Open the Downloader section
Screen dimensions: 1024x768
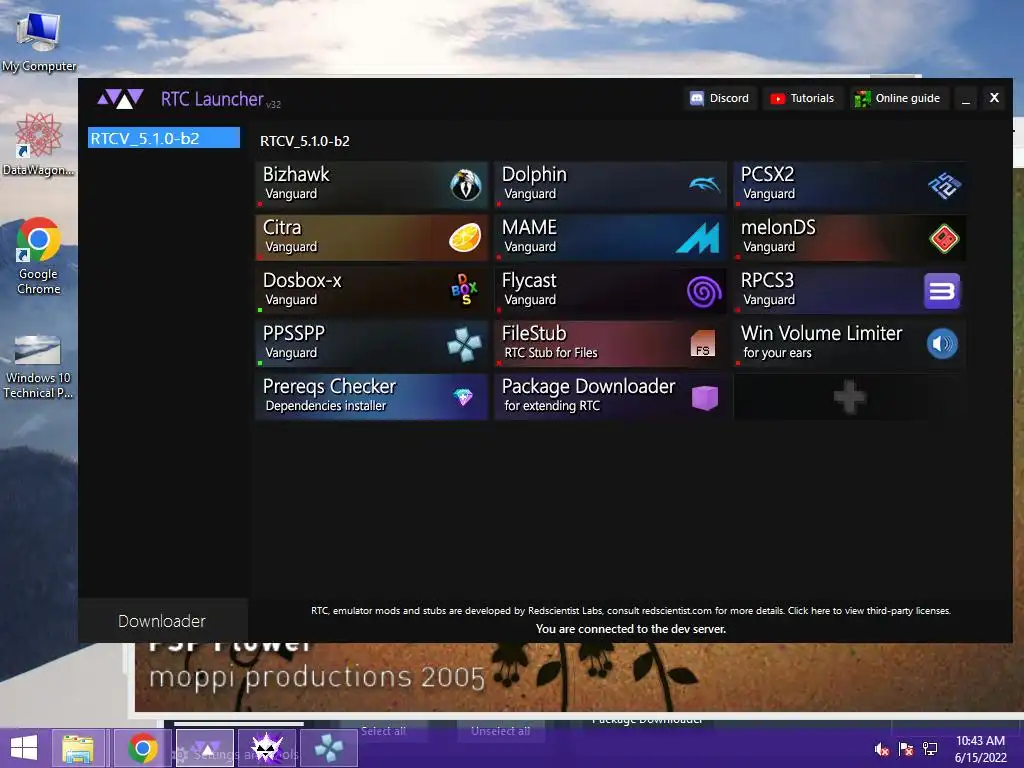(162, 621)
